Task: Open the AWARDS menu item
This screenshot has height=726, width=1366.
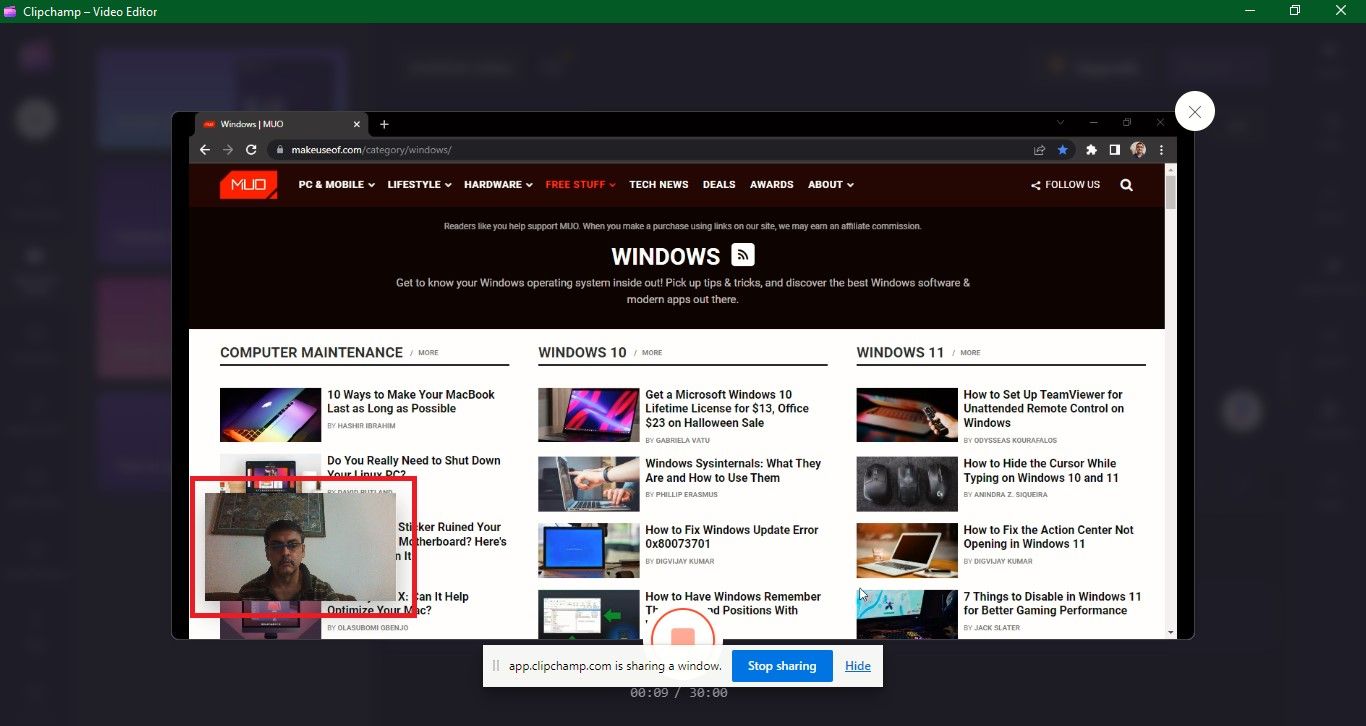Action: [772, 185]
